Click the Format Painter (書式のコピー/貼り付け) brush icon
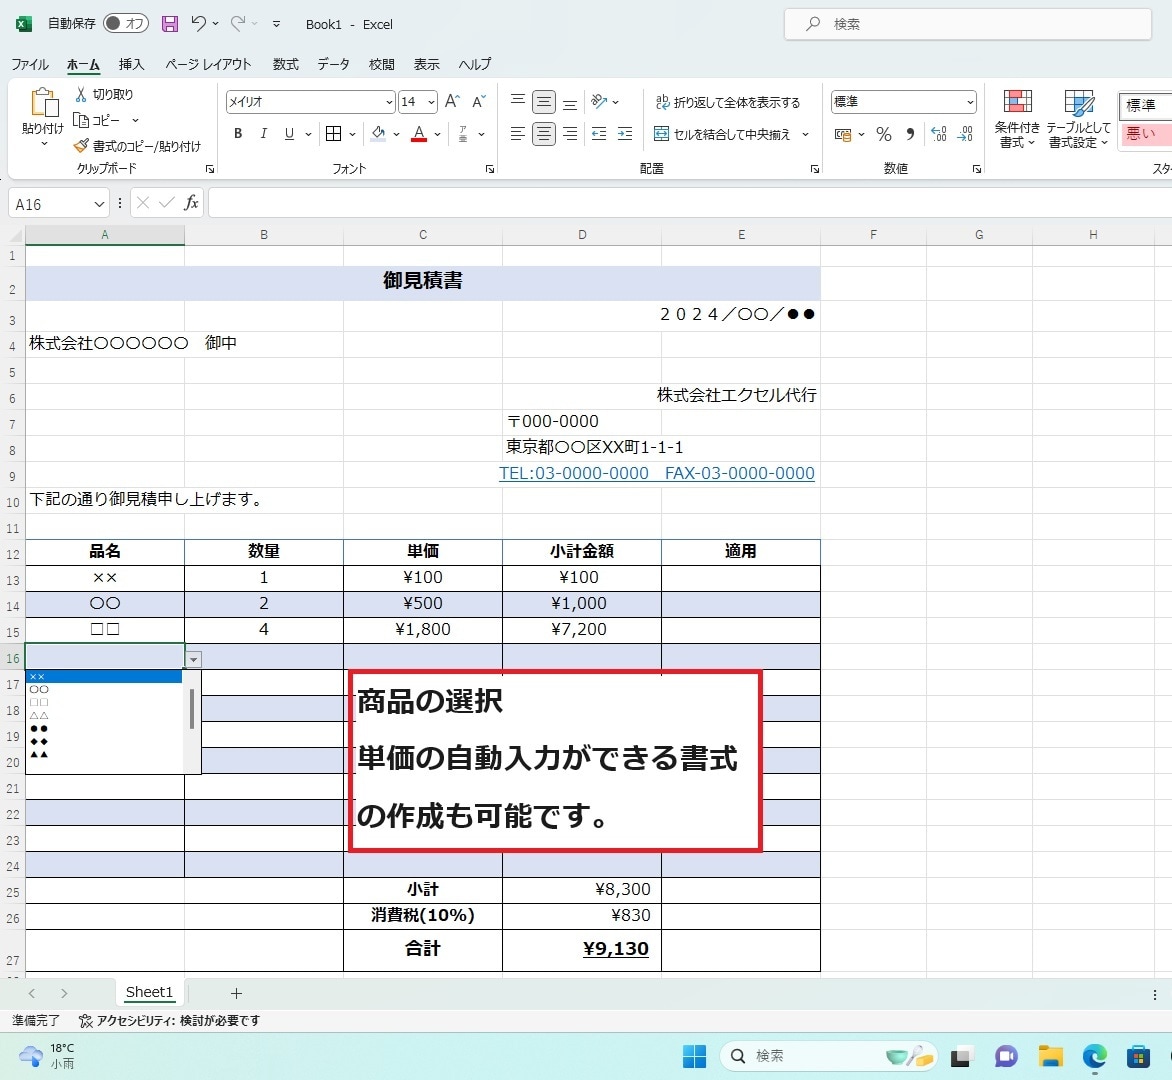 coord(81,146)
